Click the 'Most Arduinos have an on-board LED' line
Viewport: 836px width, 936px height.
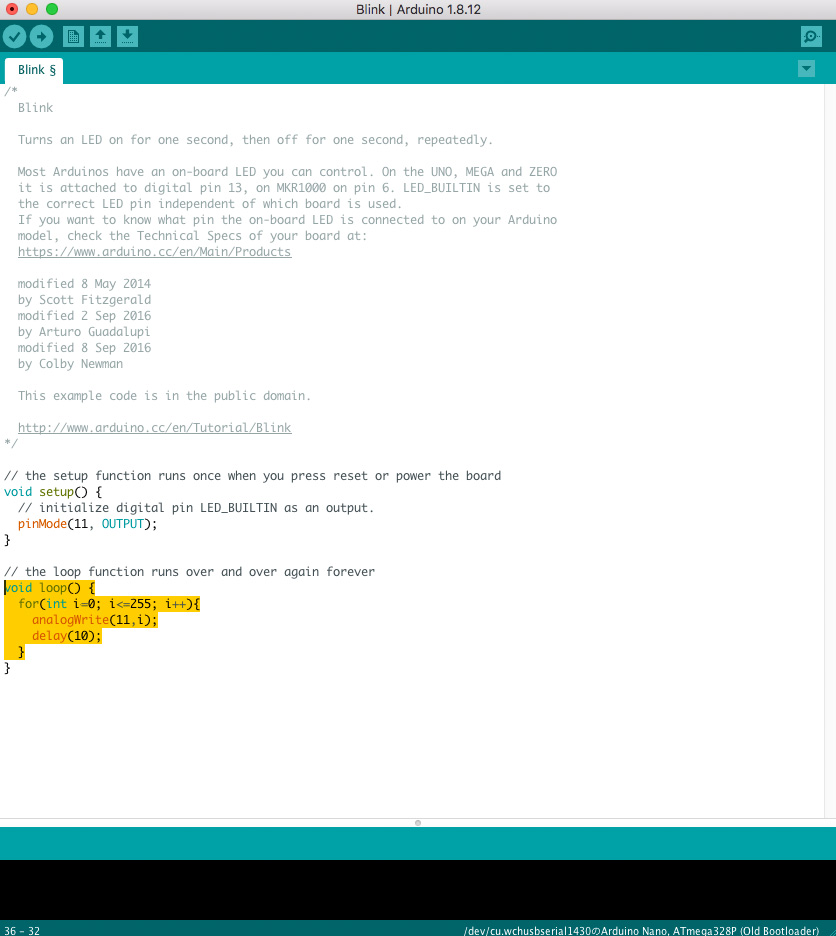click(x=287, y=172)
